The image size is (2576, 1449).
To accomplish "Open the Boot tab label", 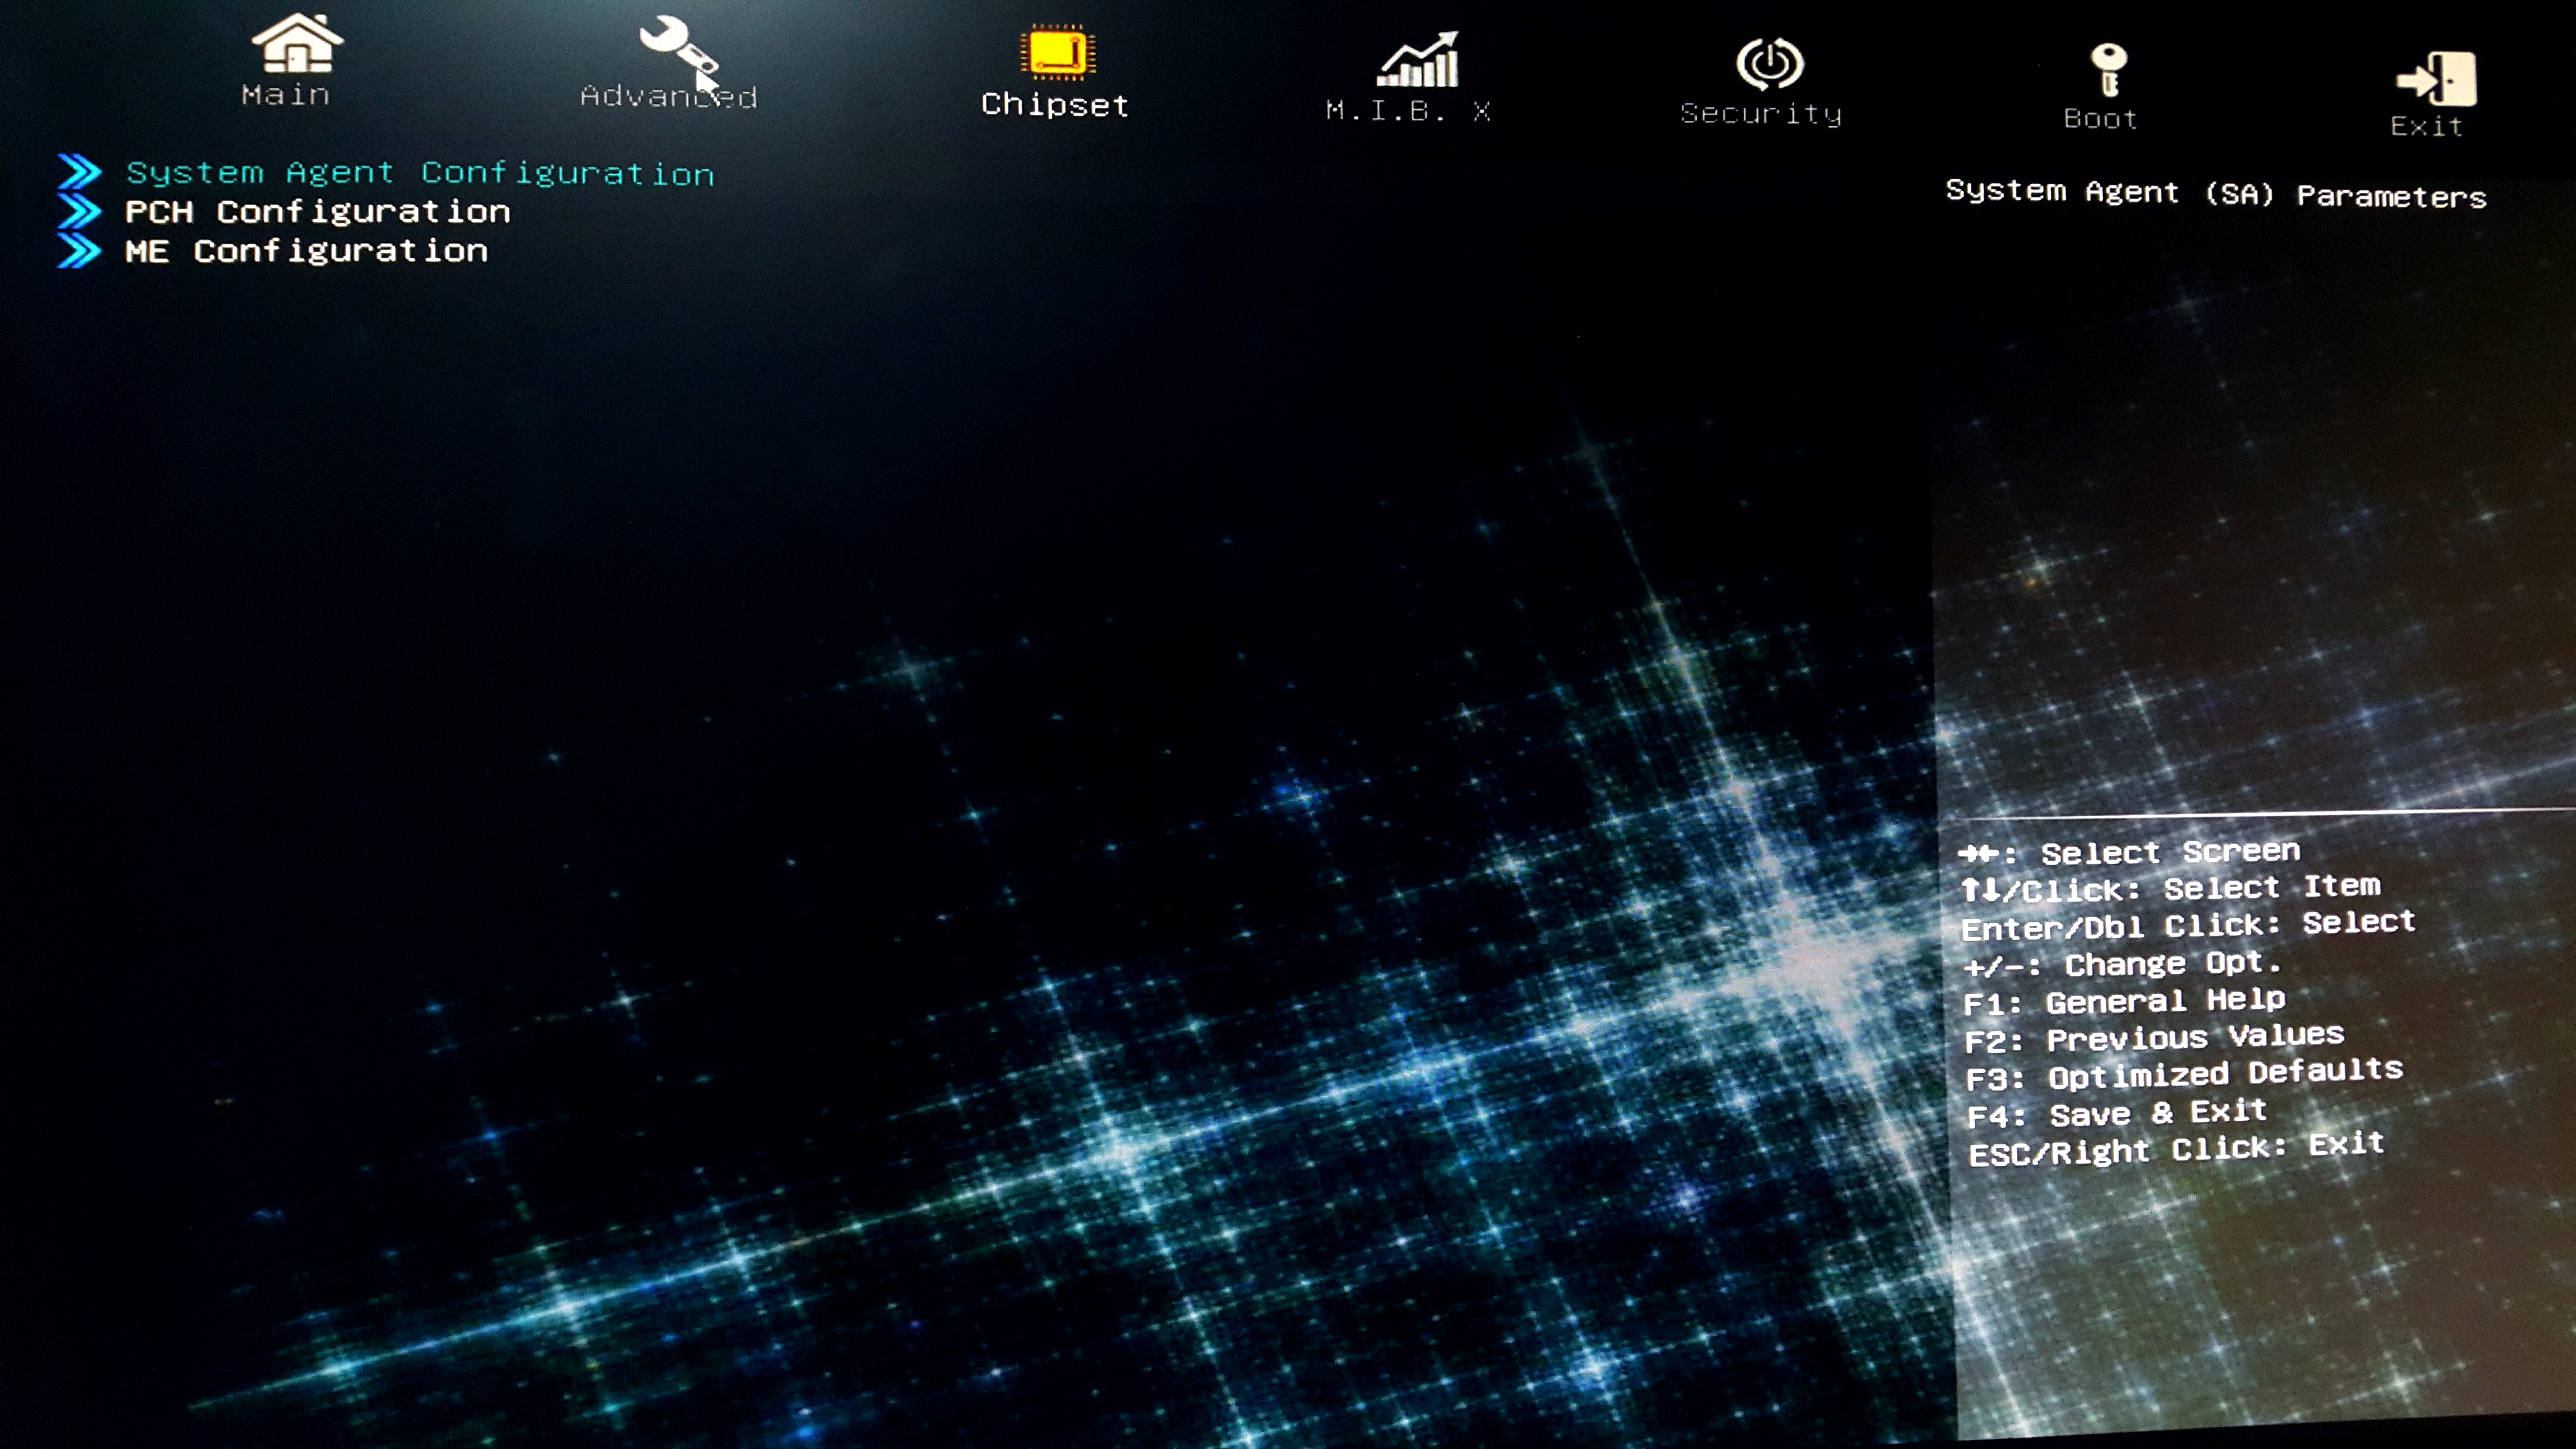I will point(2100,119).
